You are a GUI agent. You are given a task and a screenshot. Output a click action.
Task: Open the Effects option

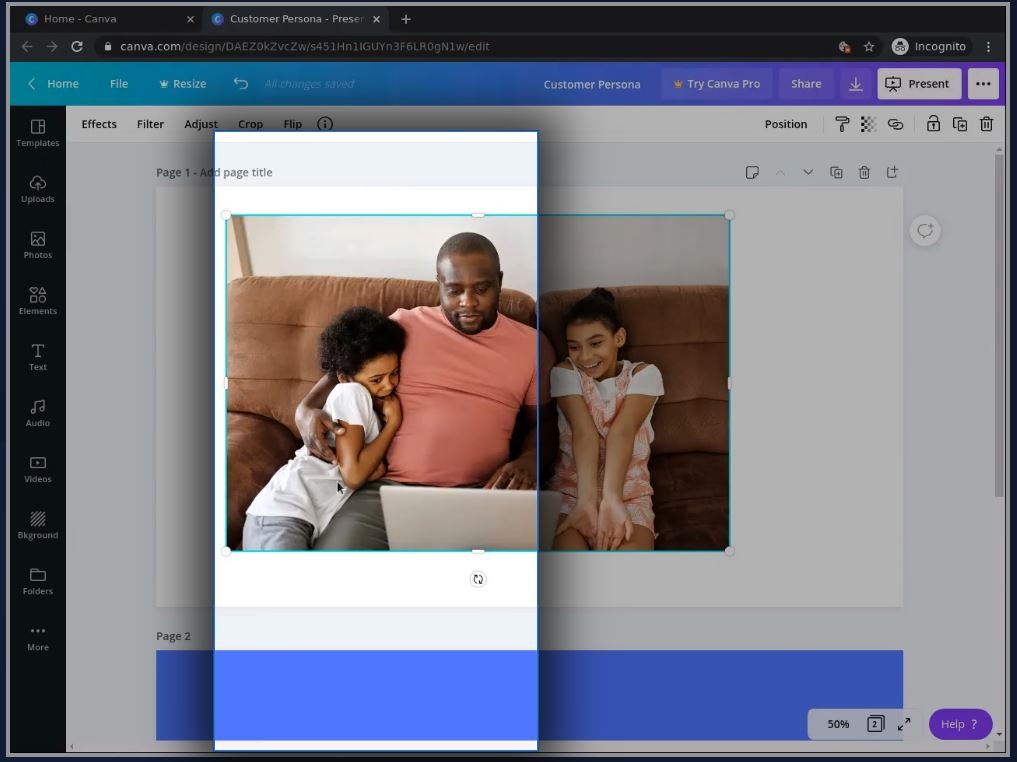(x=99, y=124)
